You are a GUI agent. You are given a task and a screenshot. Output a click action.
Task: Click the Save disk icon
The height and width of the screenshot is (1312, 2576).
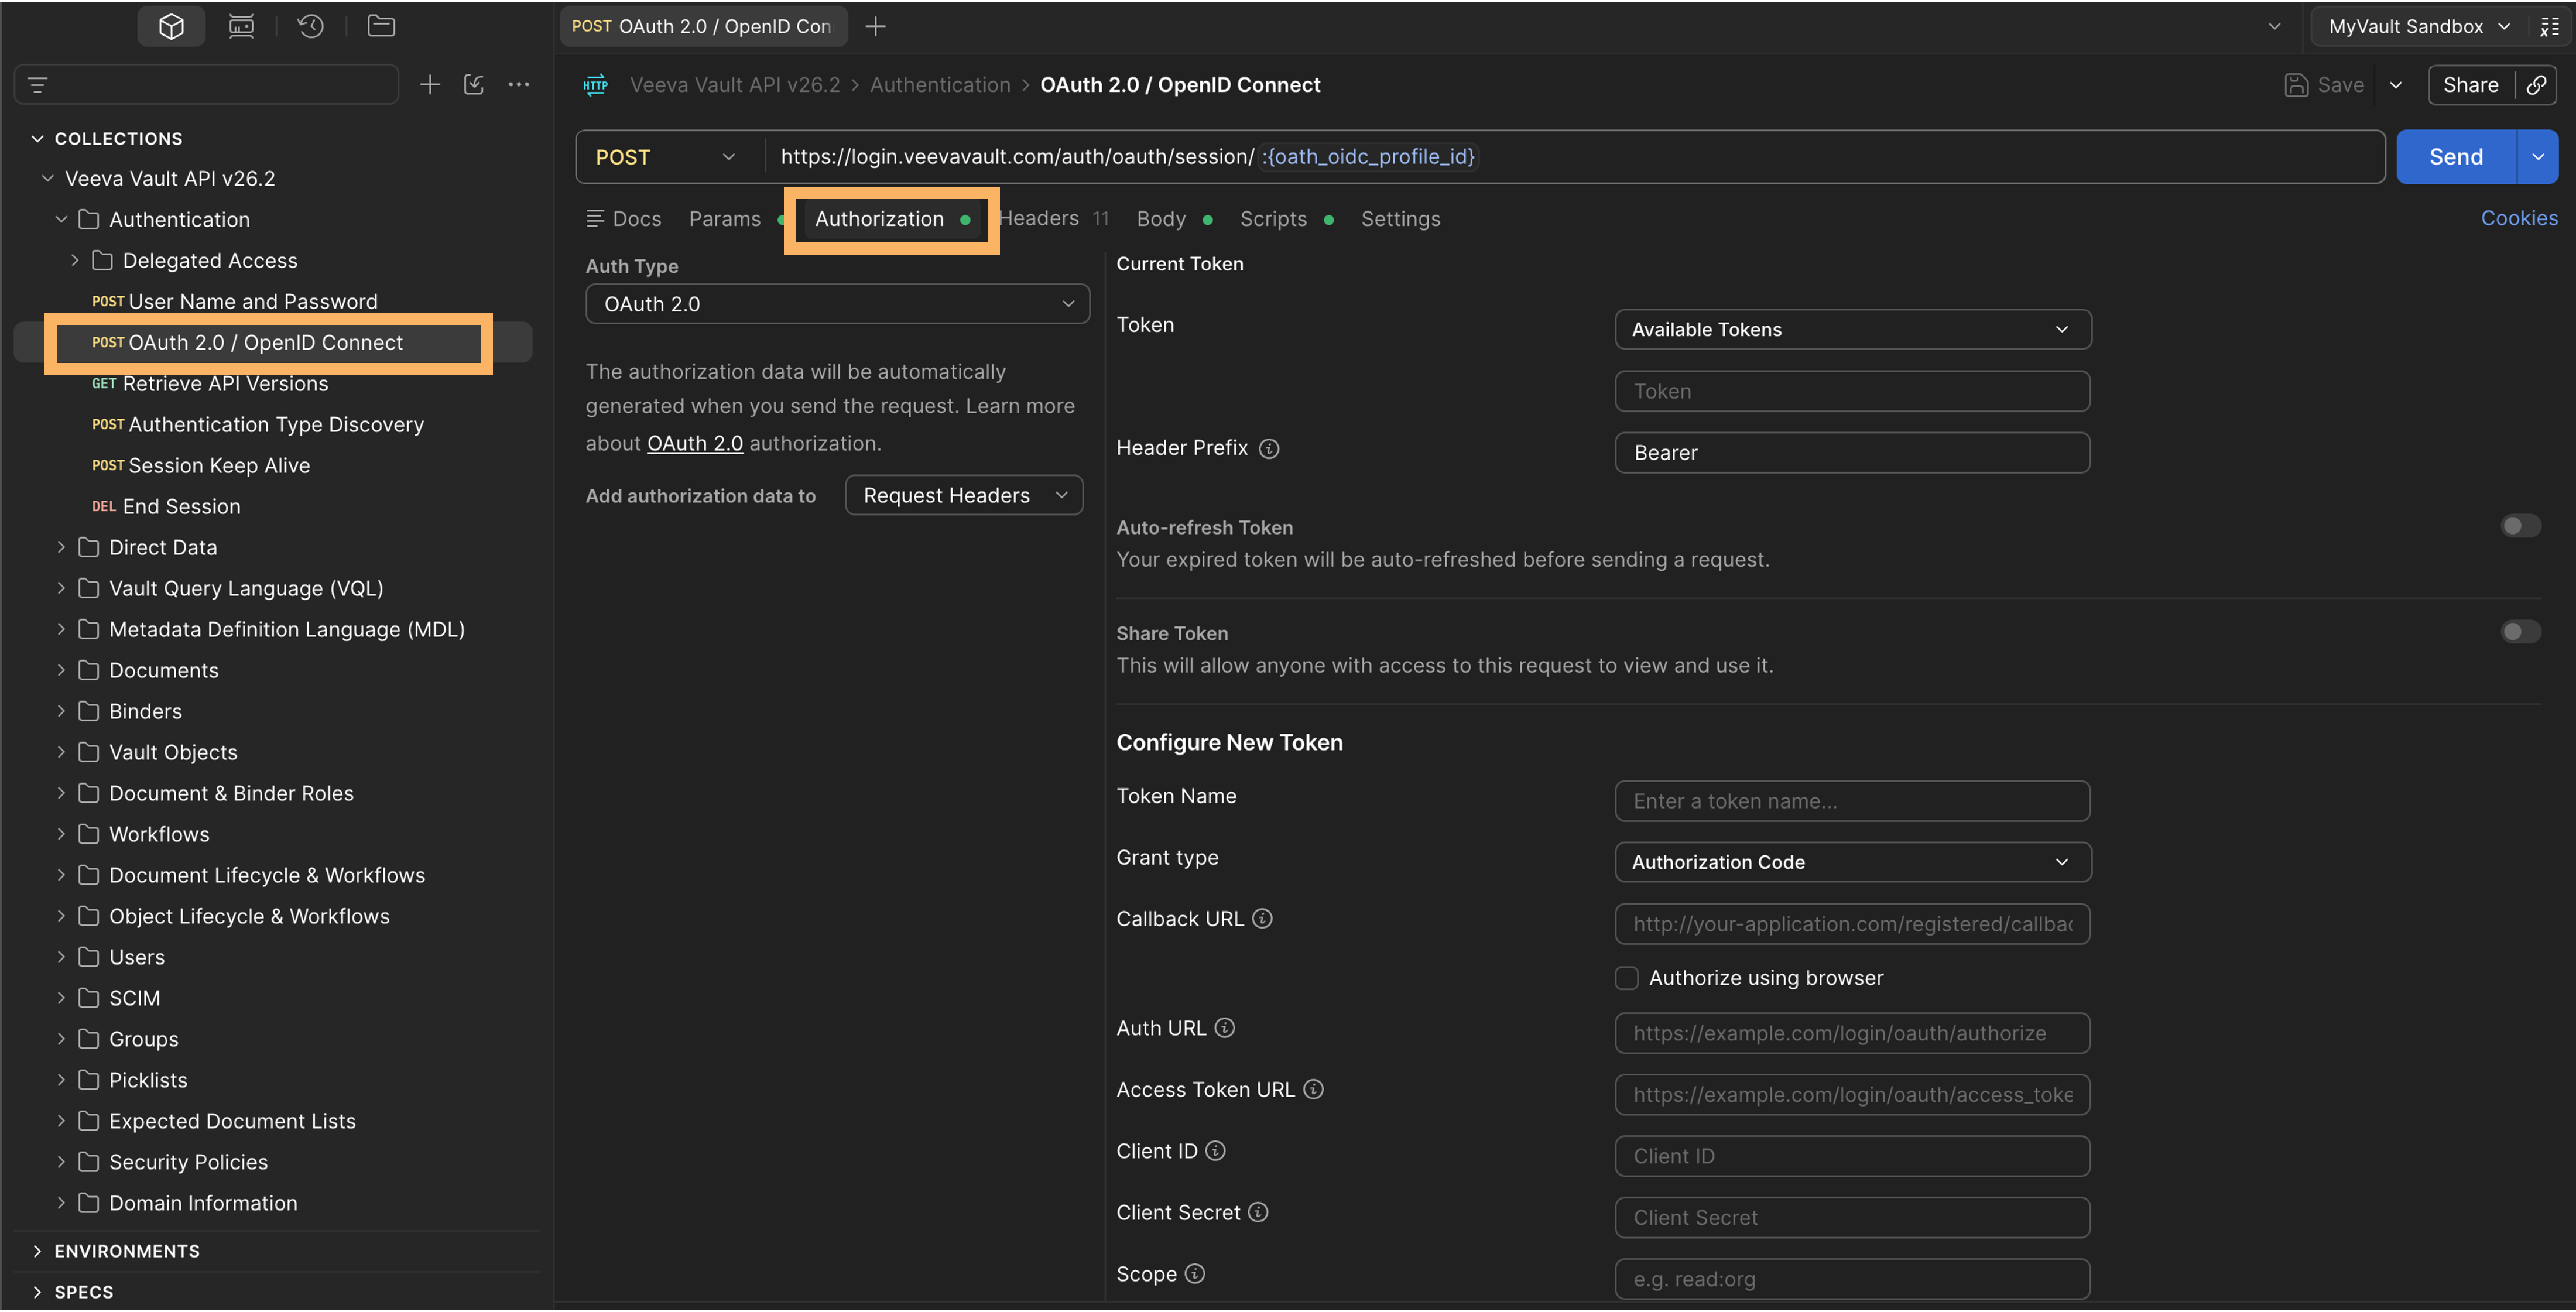(2297, 85)
